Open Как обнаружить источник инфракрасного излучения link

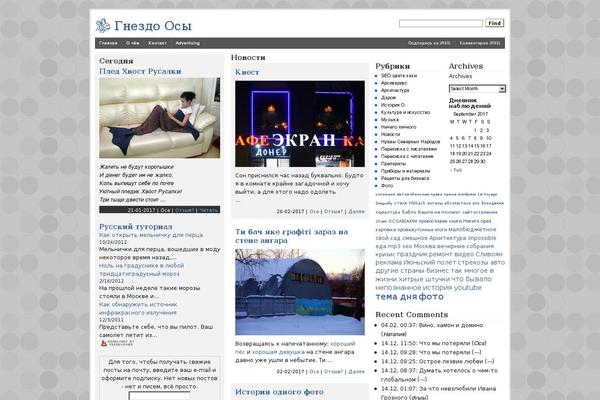[x=138, y=309]
